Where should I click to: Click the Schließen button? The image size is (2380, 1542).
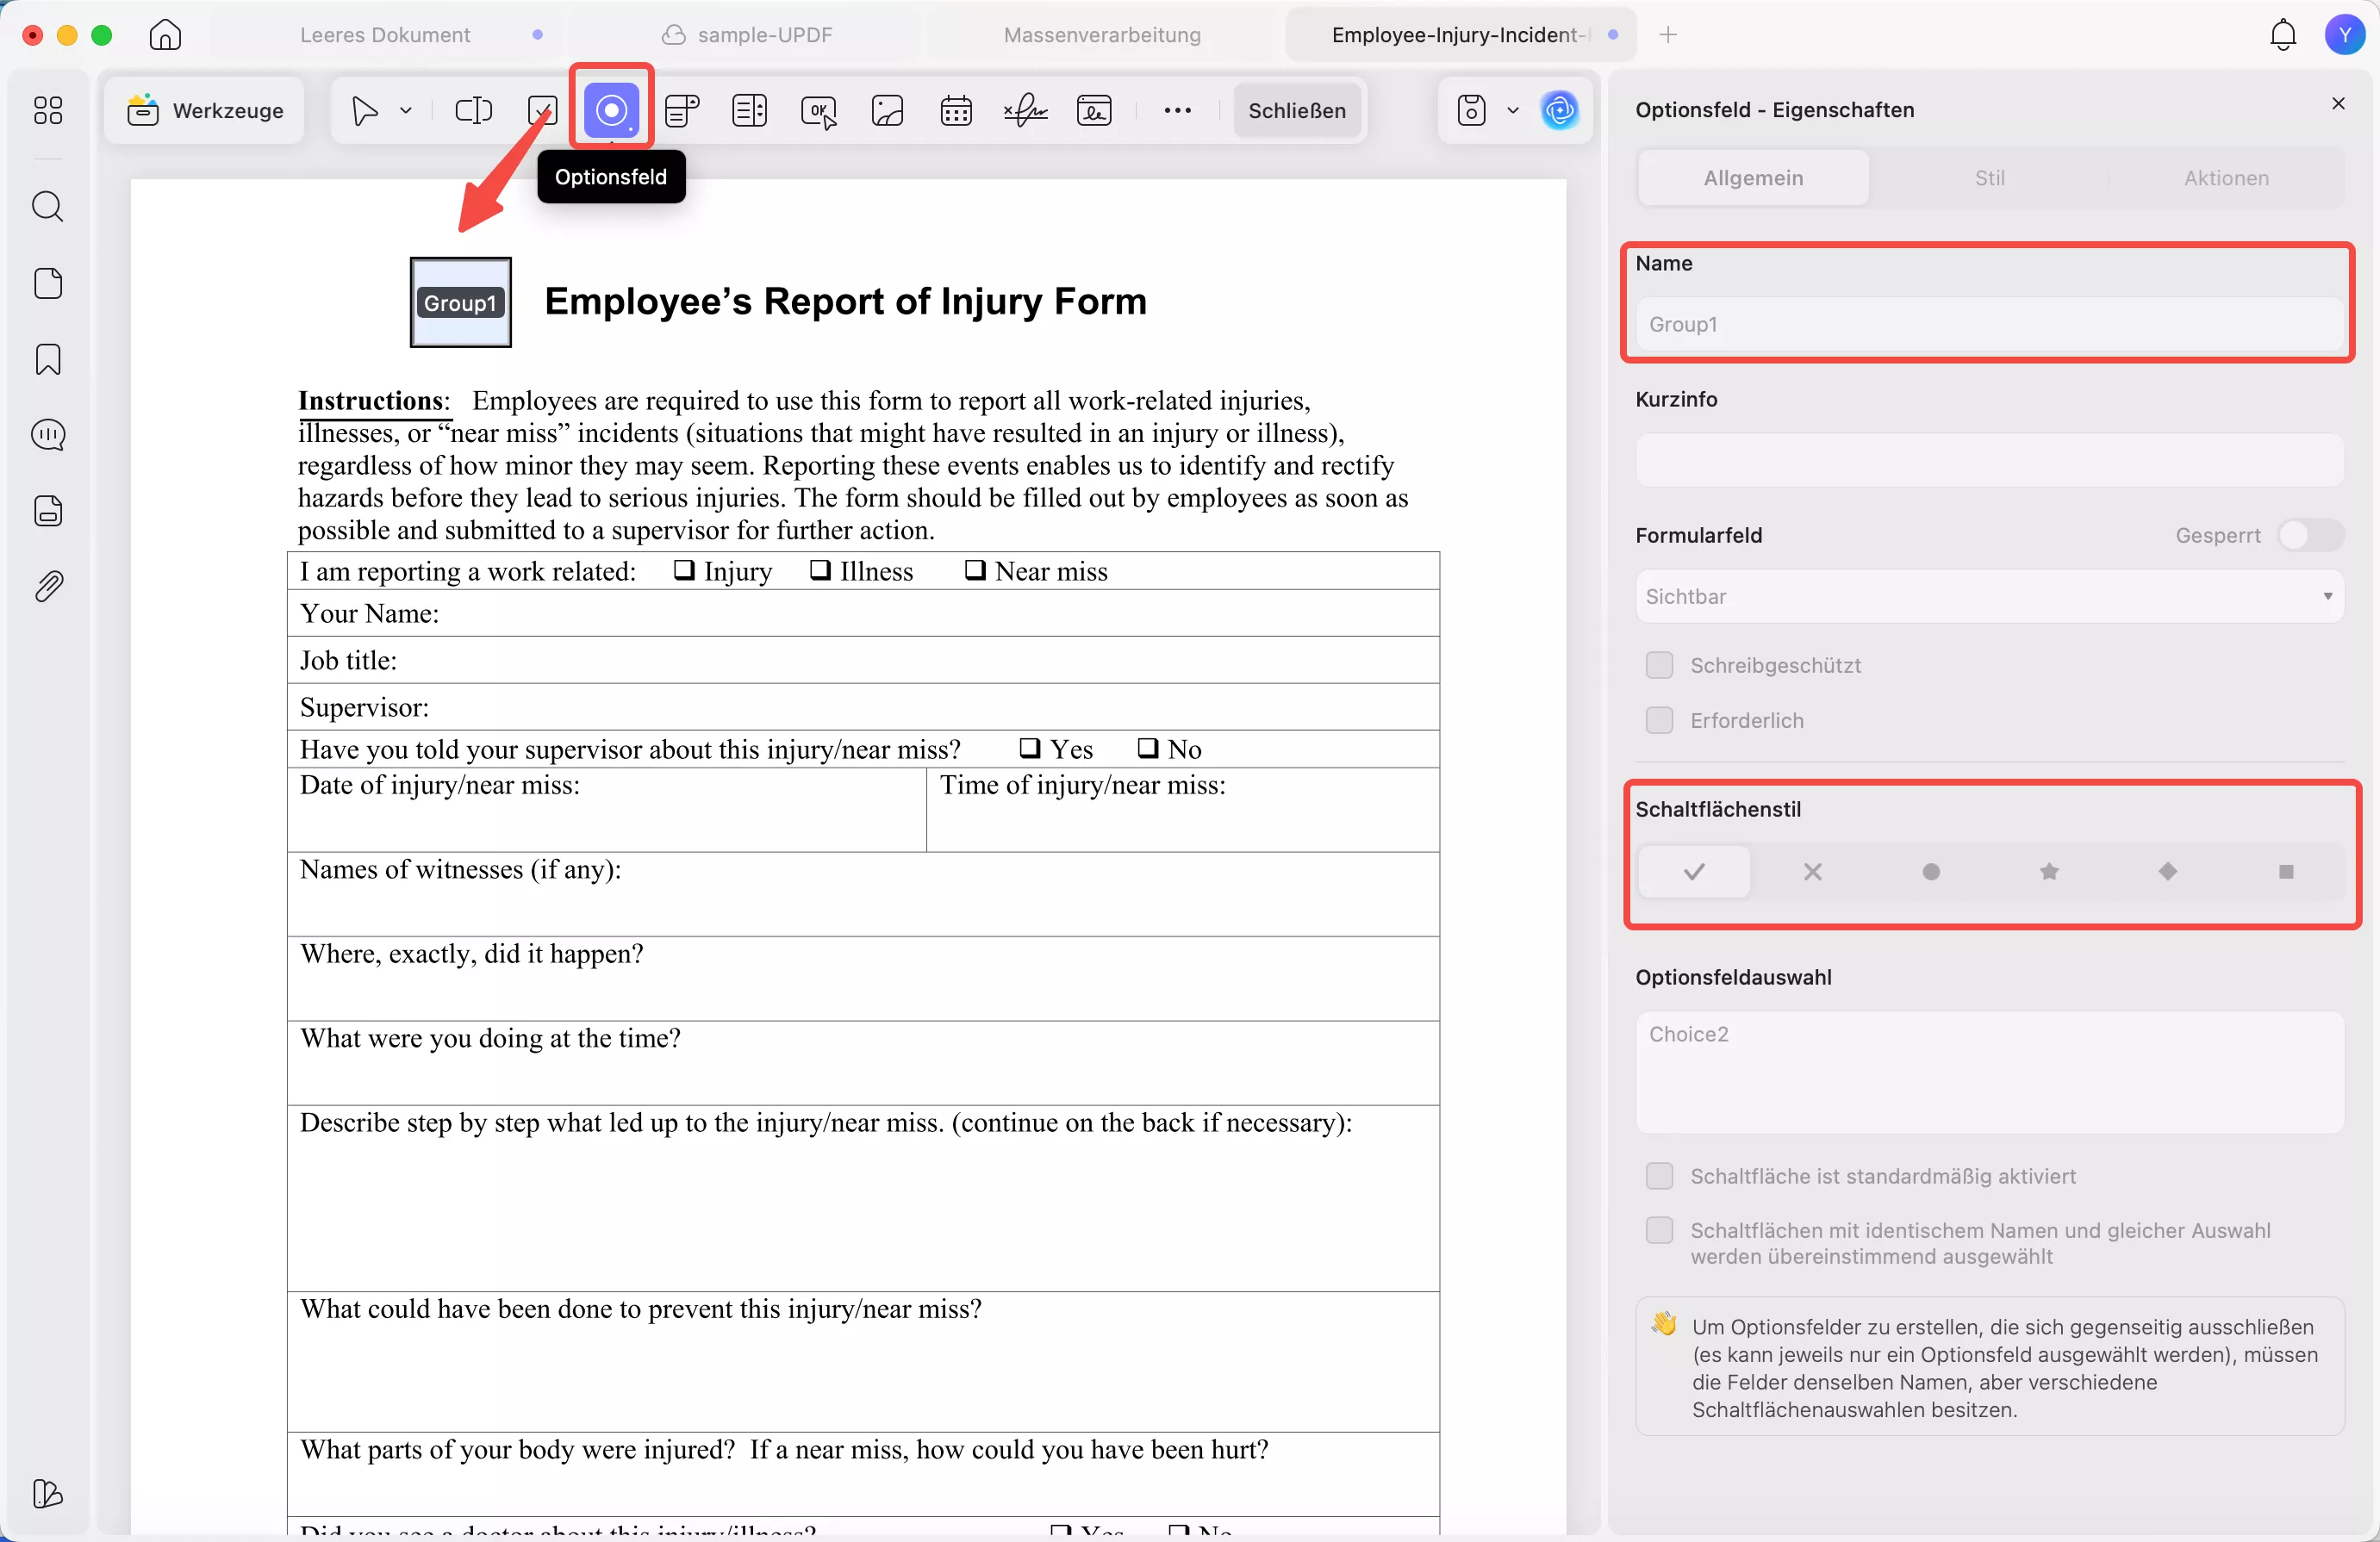pos(1296,110)
